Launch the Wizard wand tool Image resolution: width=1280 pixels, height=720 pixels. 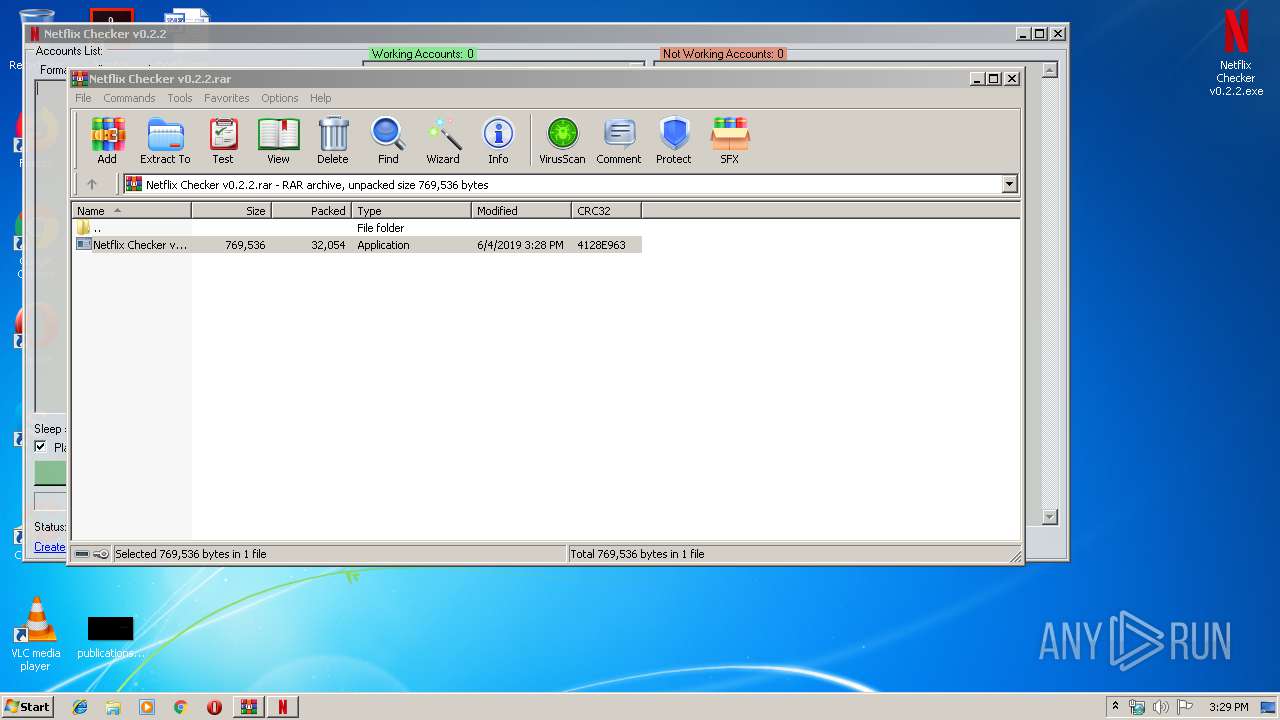[443, 140]
